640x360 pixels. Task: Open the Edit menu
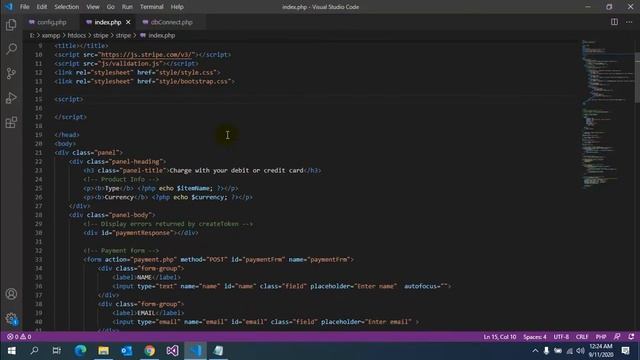(x=42, y=7)
